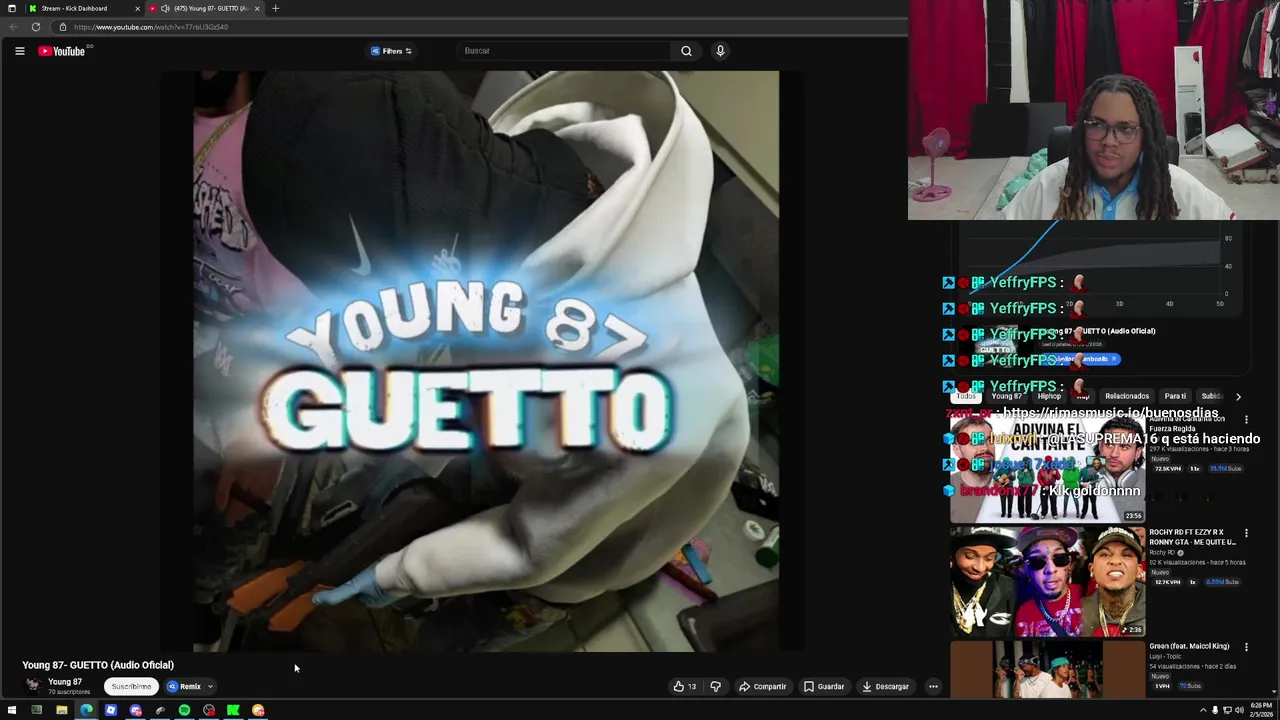Open options for Green feat. Maicol King
This screenshot has width=1280, height=720.
pos(1246,647)
